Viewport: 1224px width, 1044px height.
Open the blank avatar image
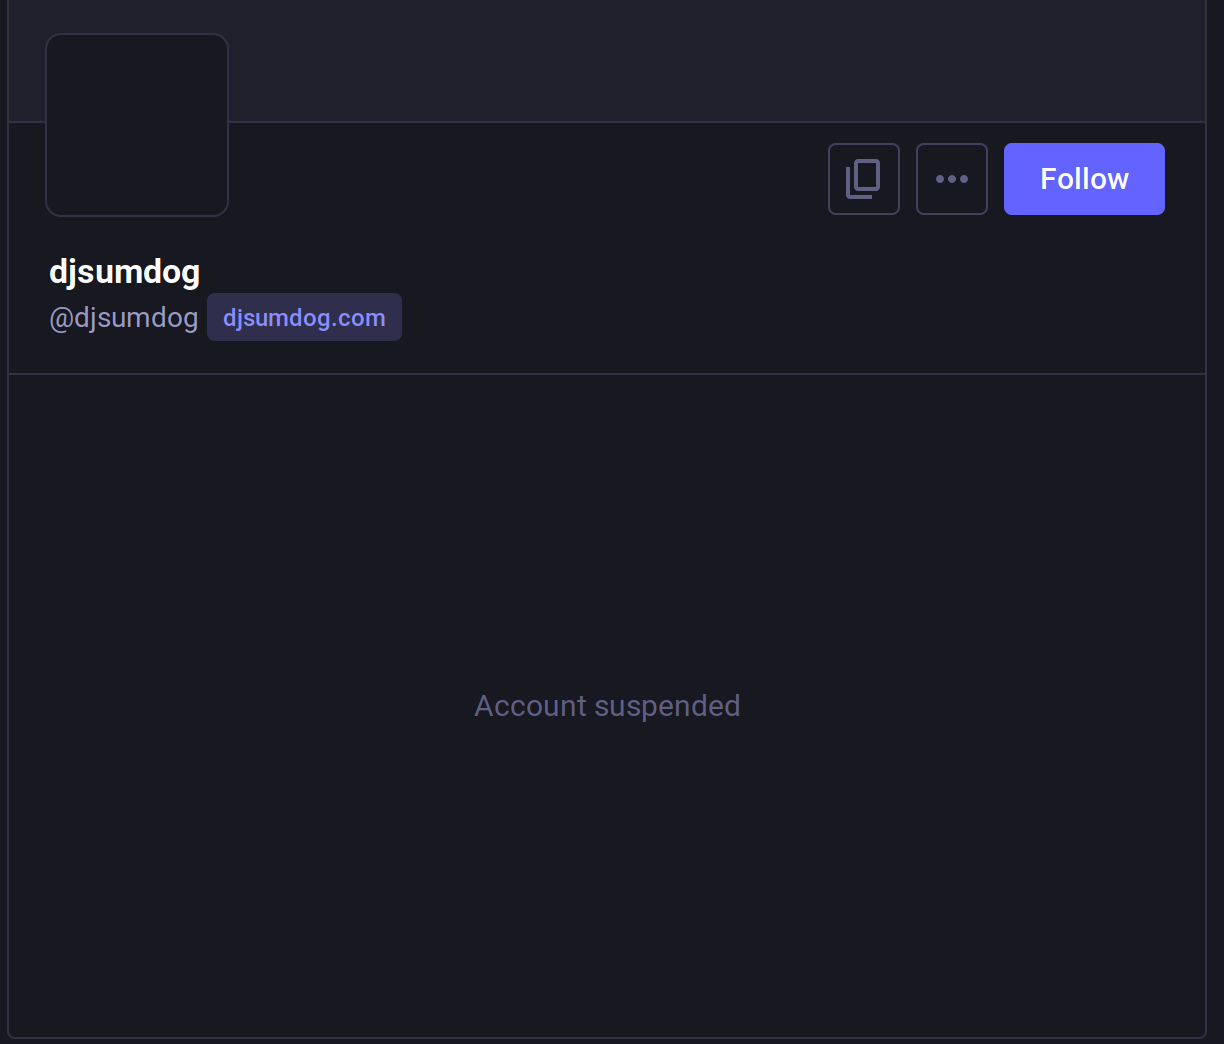(x=137, y=125)
